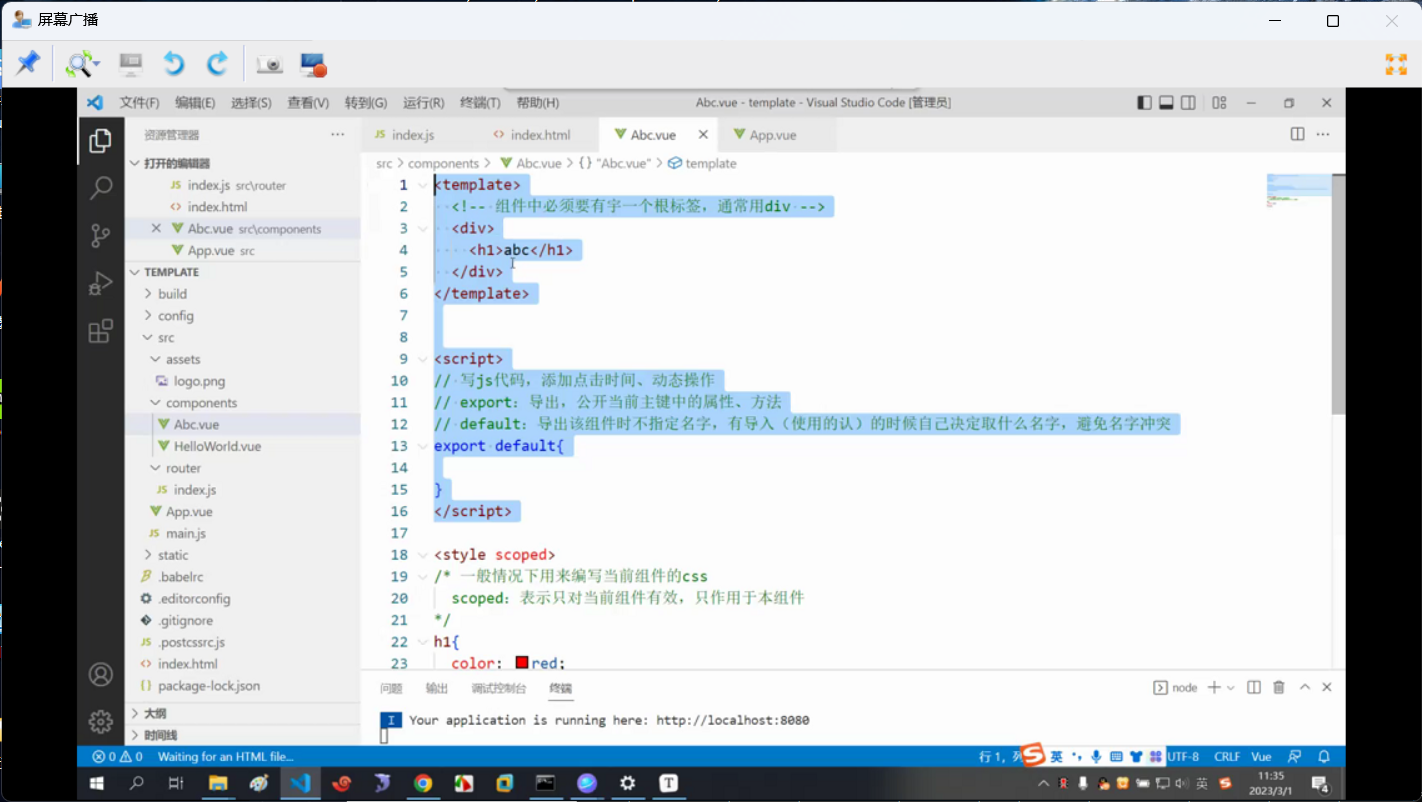The width and height of the screenshot is (1422, 802).
Task: Expand the build folder
Action: pos(172,294)
